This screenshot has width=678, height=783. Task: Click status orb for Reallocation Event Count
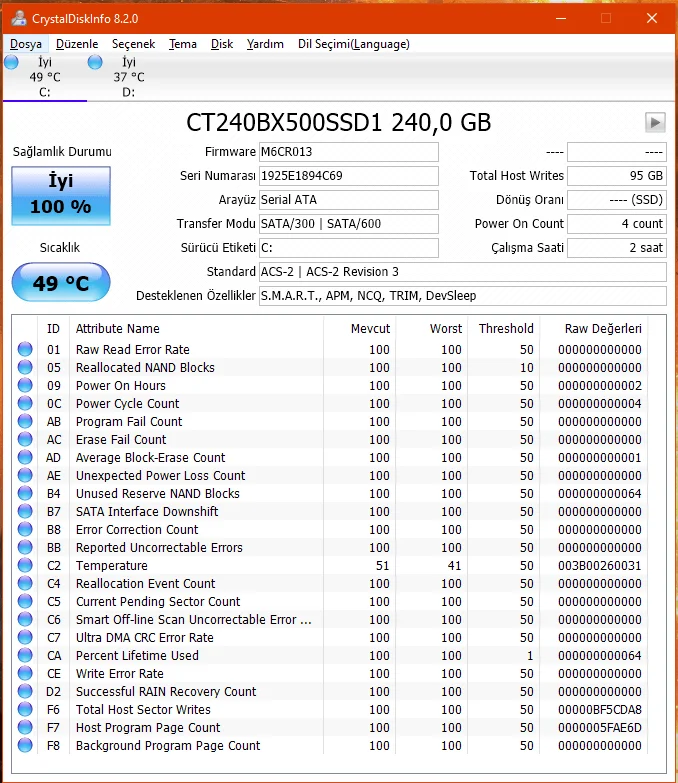[25, 583]
